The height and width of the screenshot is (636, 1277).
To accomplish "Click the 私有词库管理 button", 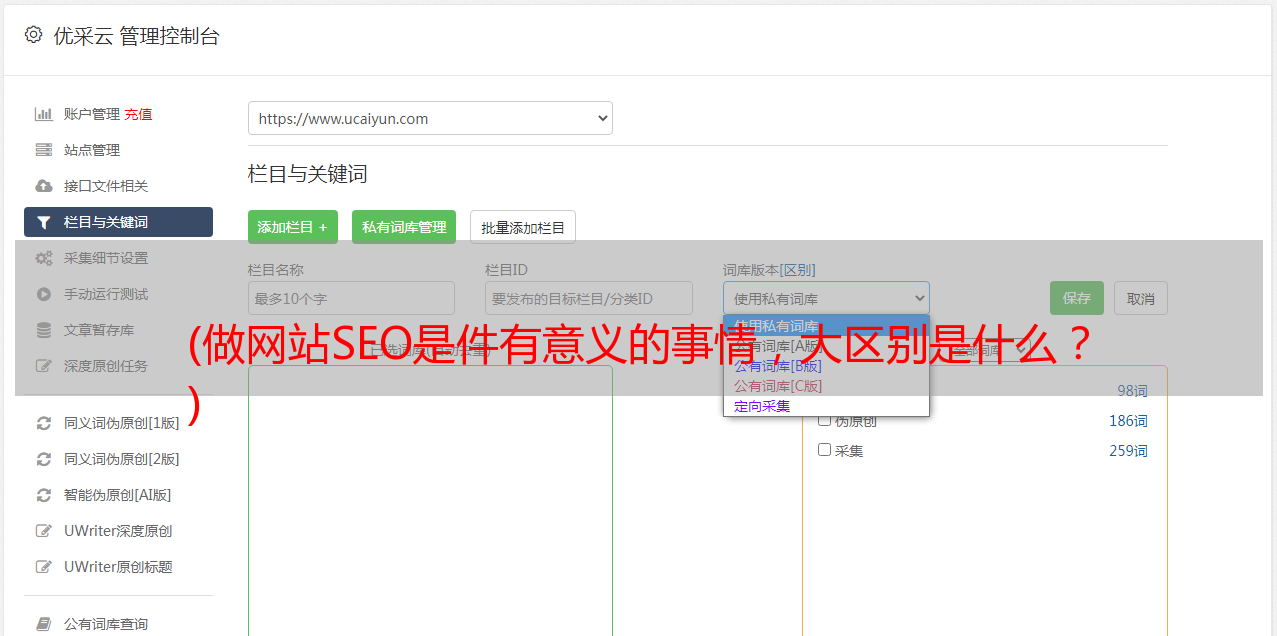I will pos(404,227).
